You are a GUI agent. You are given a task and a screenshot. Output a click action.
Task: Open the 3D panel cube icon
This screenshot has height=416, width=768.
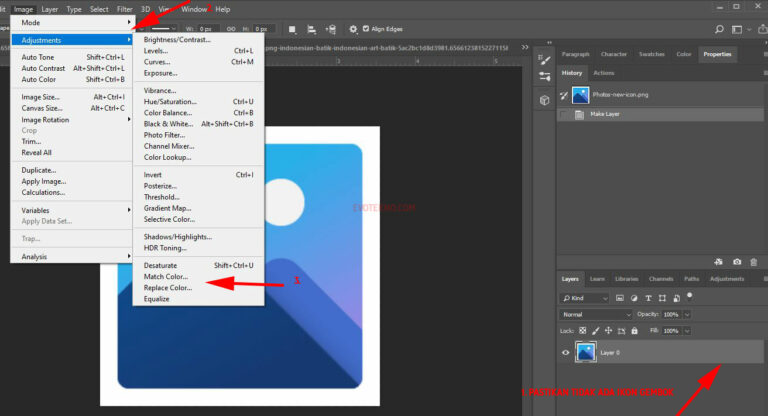pos(544,100)
